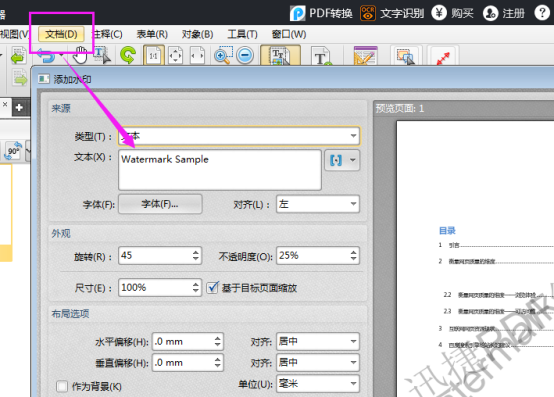Open help via the question mark icon
The image size is (554, 397).
[542, 13]
